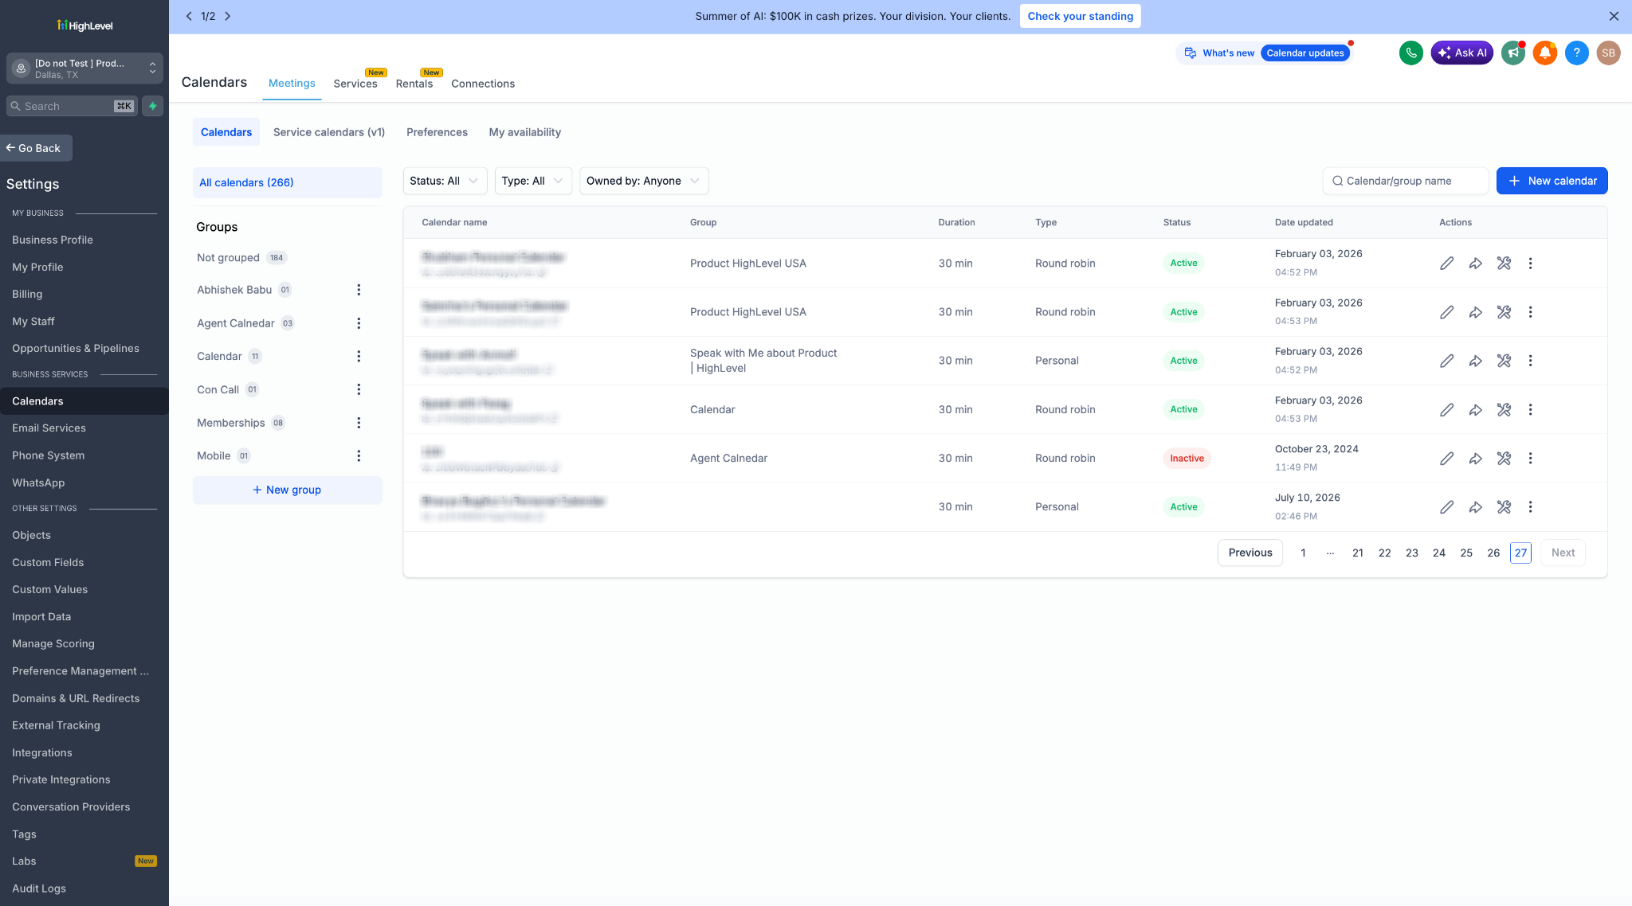This screenshot has height=906, width=1632.
Task: Expand the Type: All filter dropdown
Action: pos(534,181)
